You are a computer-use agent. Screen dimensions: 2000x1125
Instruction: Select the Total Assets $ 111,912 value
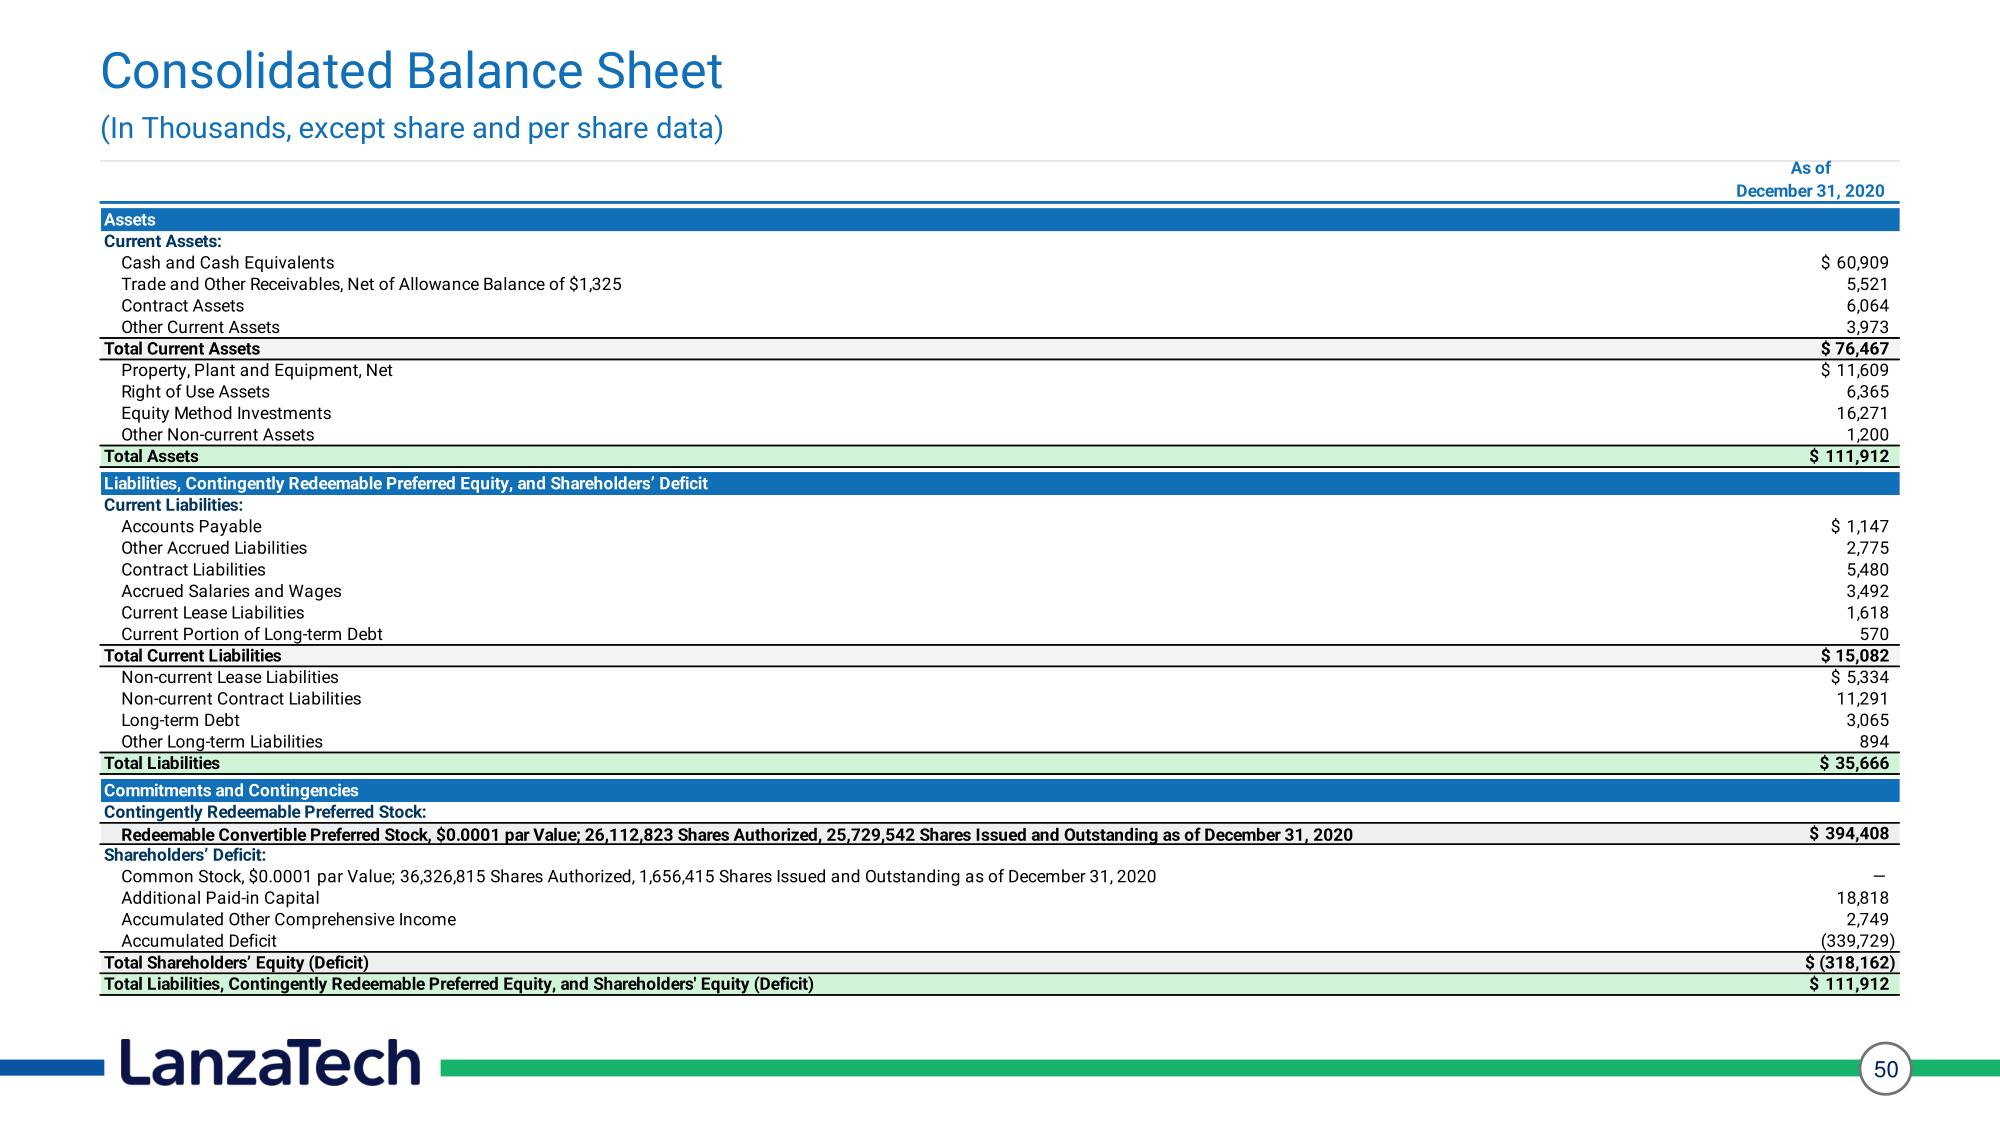1849,456
